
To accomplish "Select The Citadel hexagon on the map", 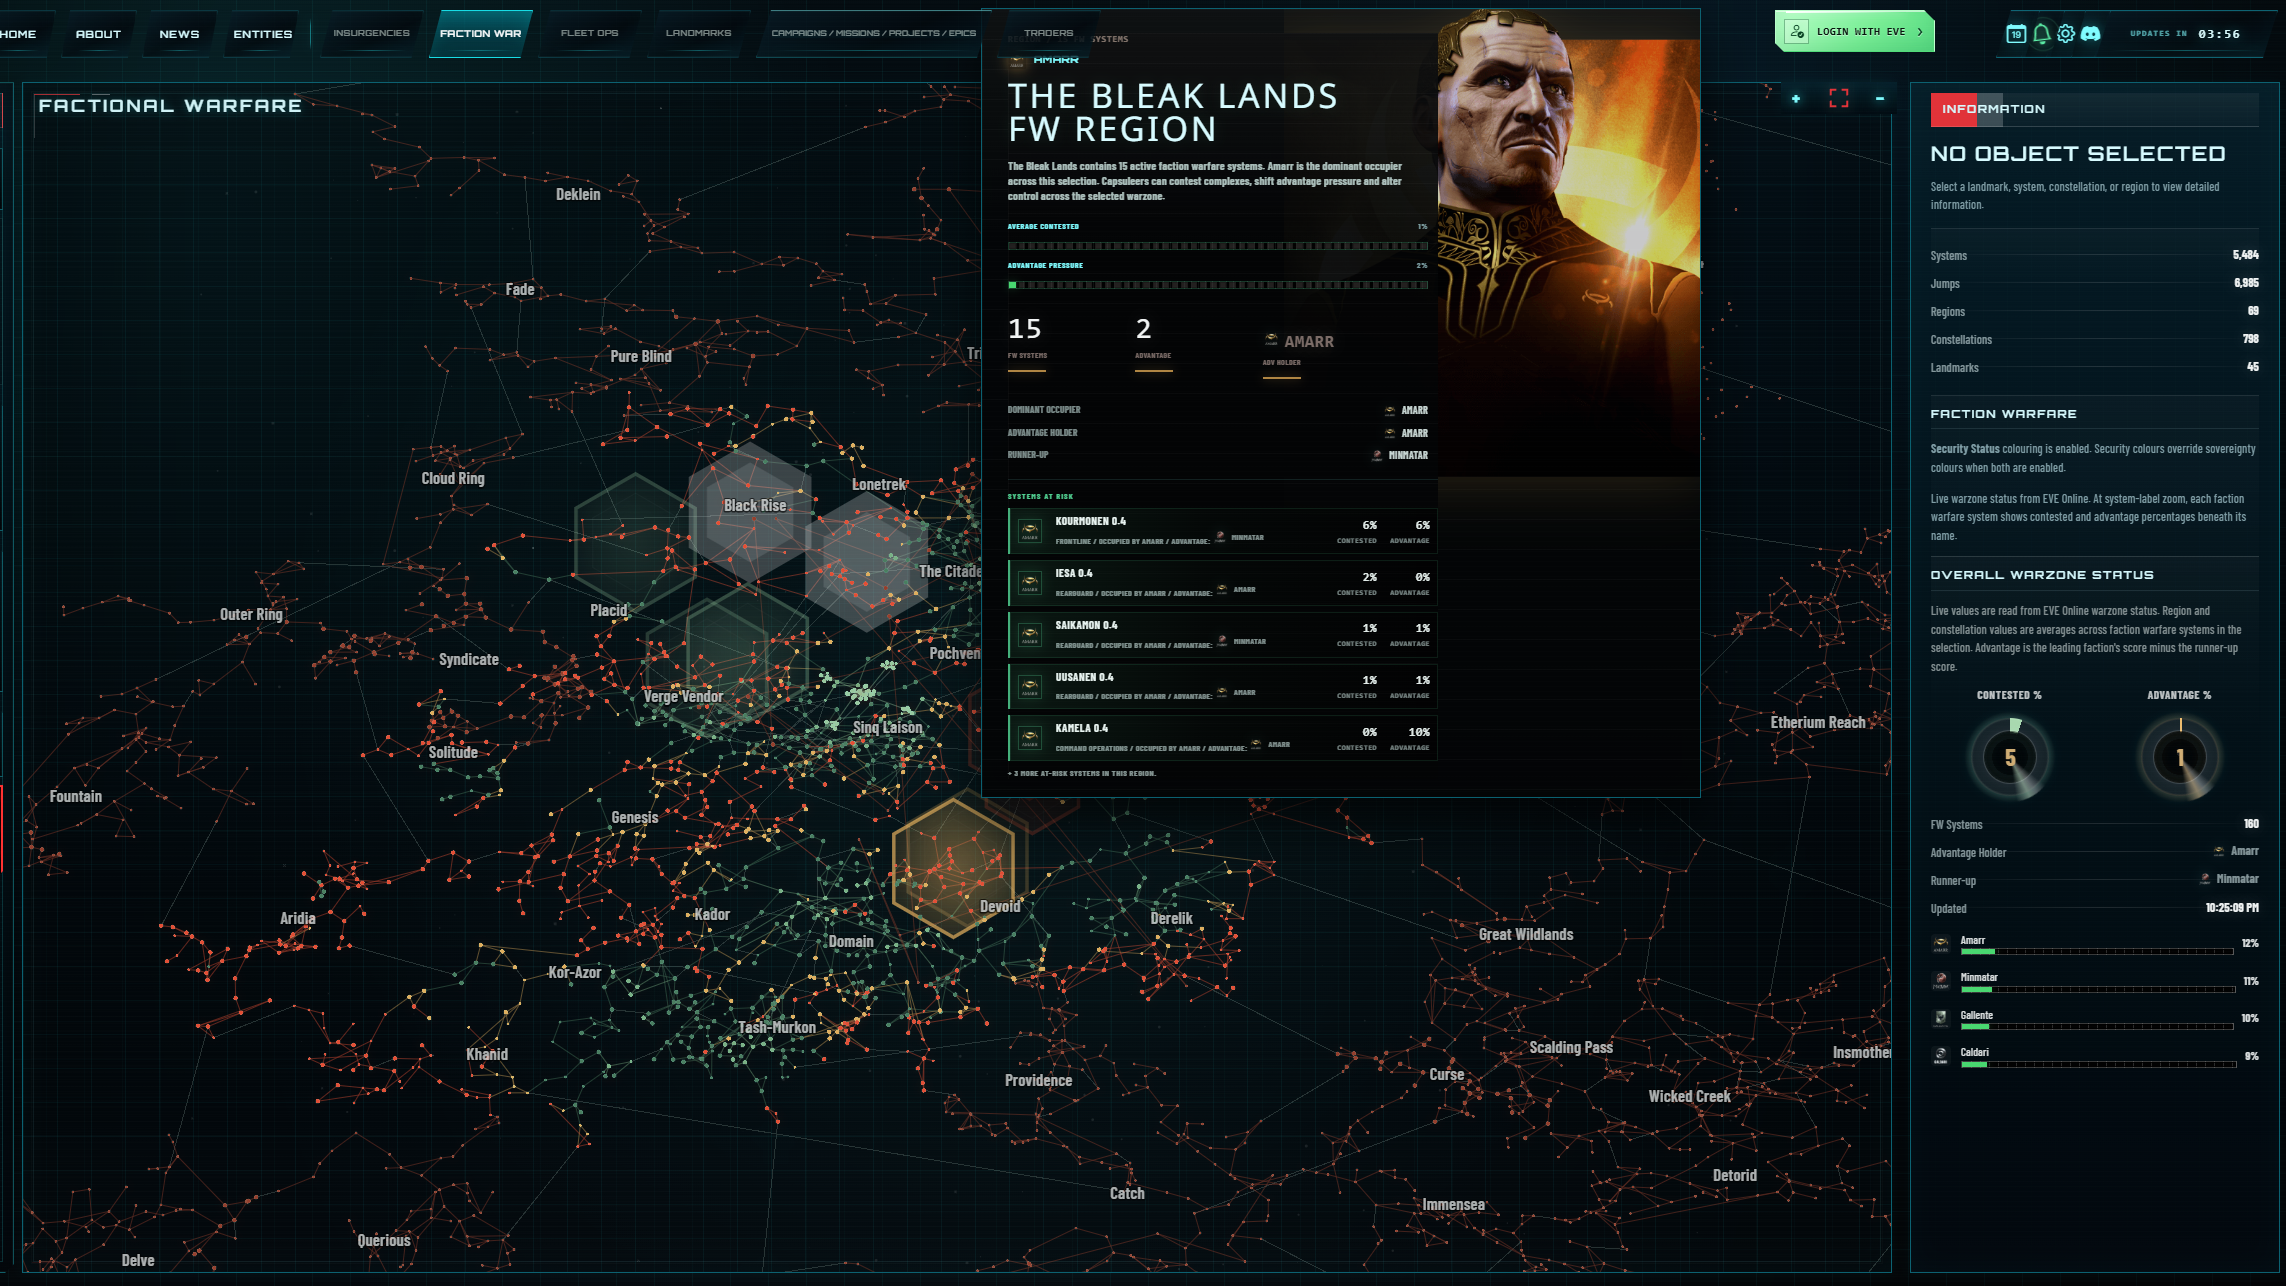I will click(x=866, y=560).
